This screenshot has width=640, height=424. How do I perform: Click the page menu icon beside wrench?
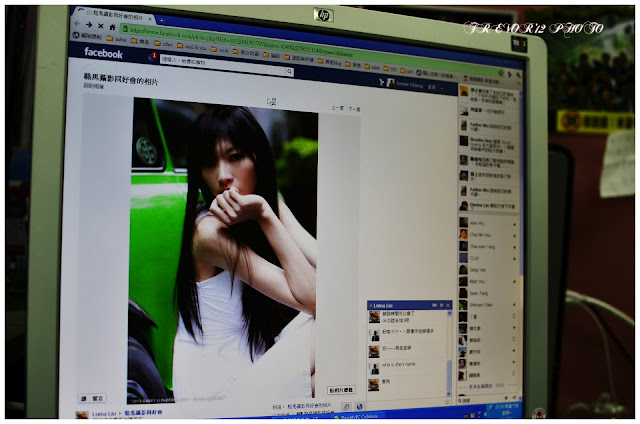[x=509, y=75]
